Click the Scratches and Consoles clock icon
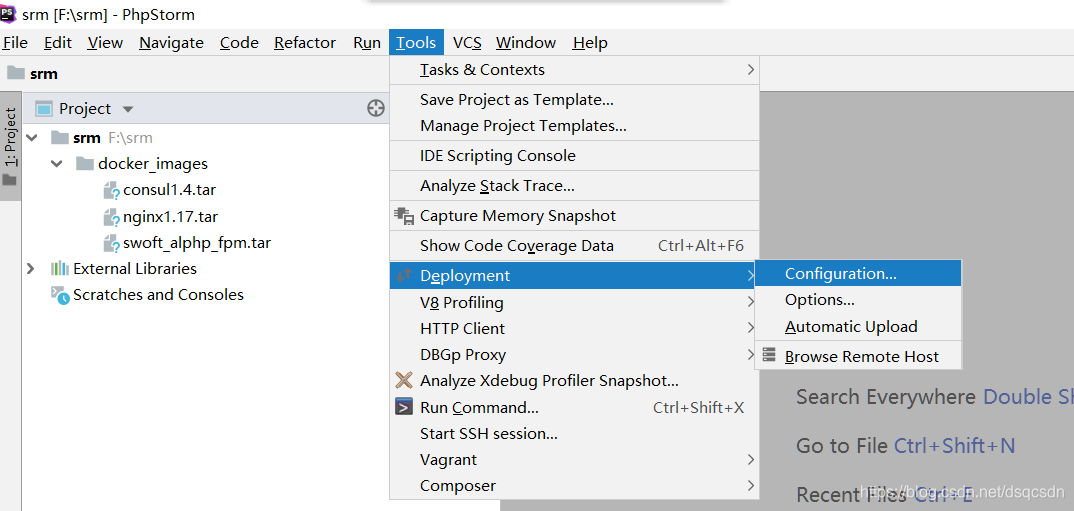Image resolution: width=1074 pixels, height=511 pixels. [x=60, y=295]
